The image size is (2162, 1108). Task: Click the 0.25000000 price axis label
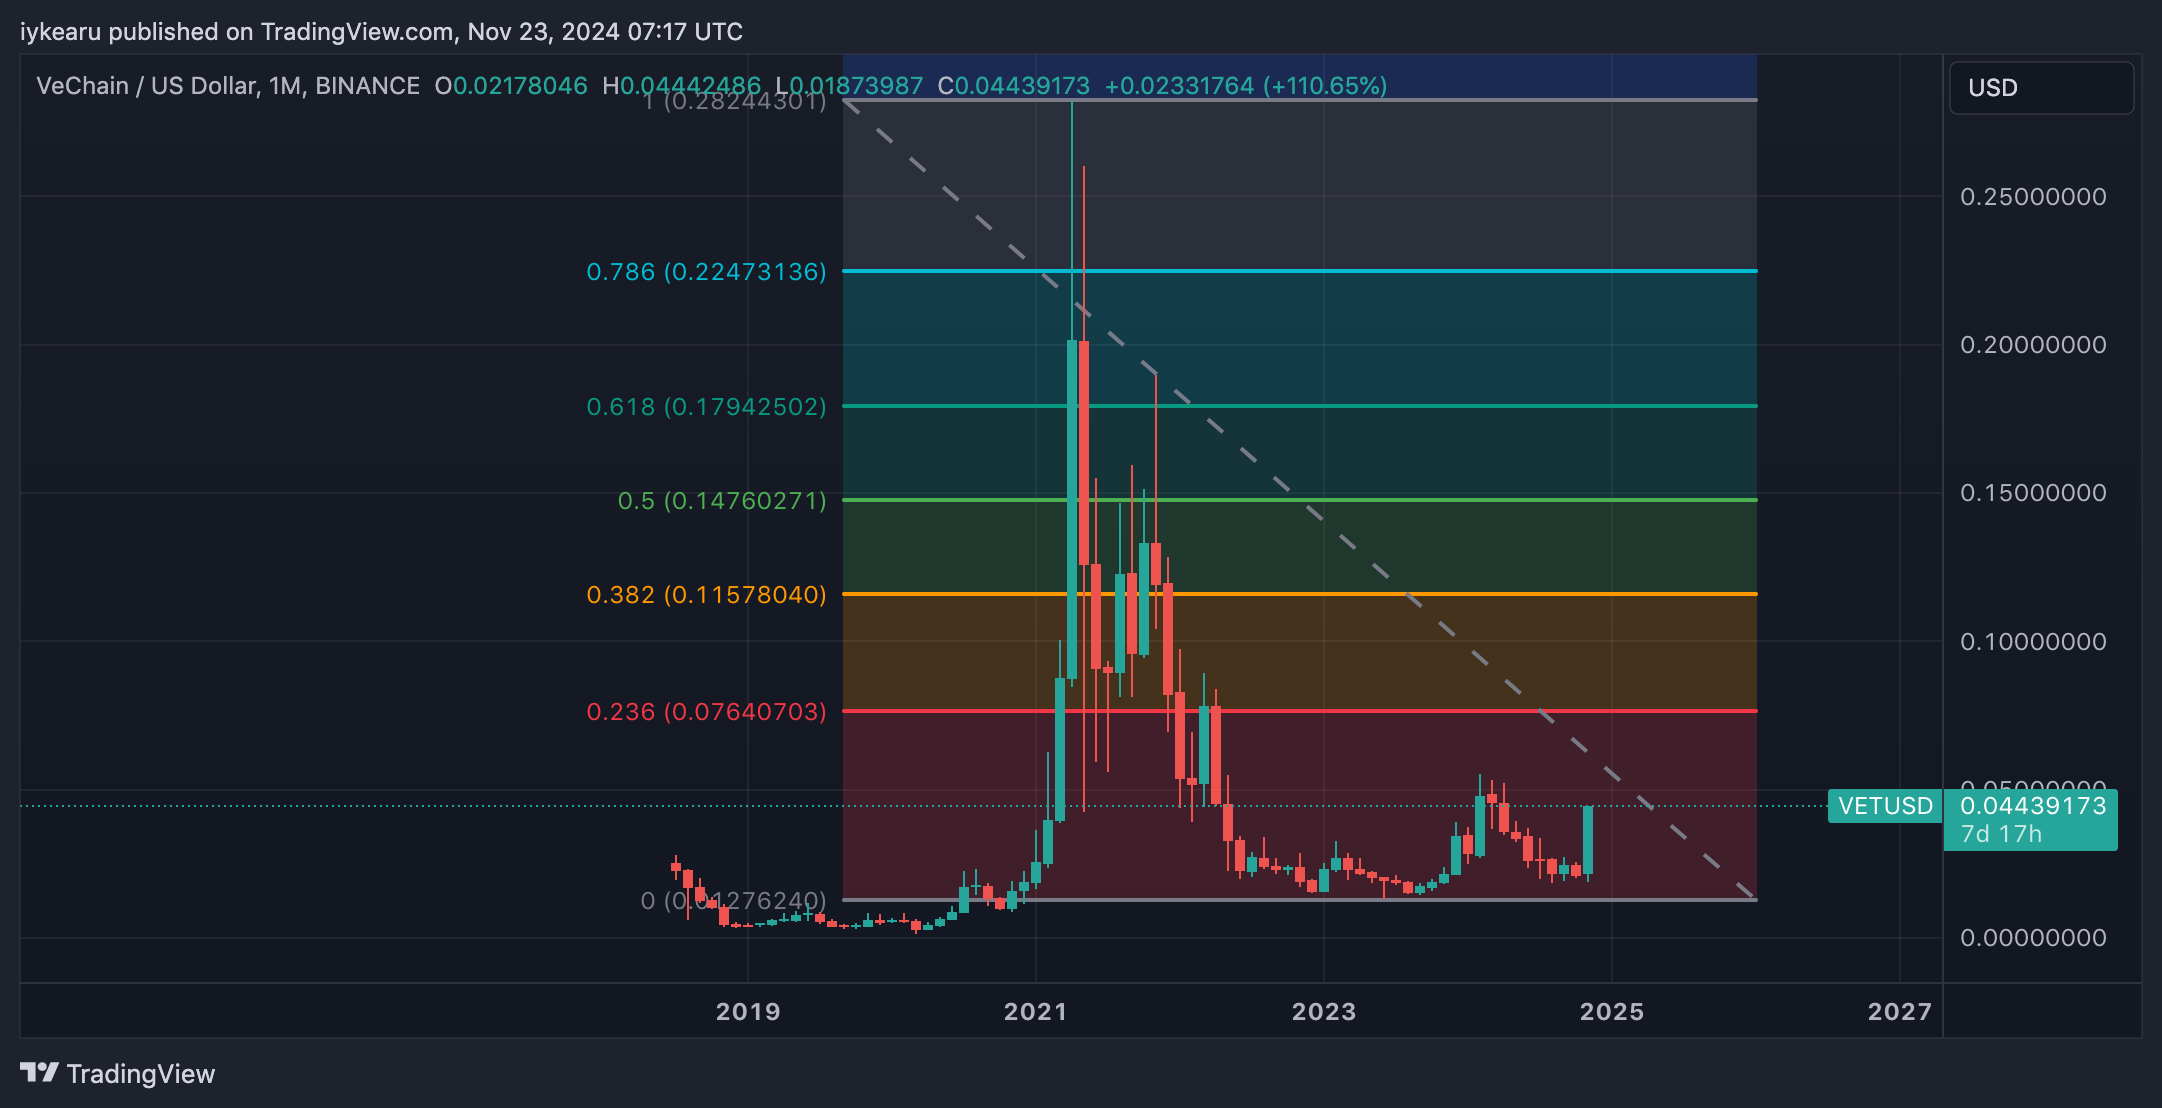click(2033, 197)
